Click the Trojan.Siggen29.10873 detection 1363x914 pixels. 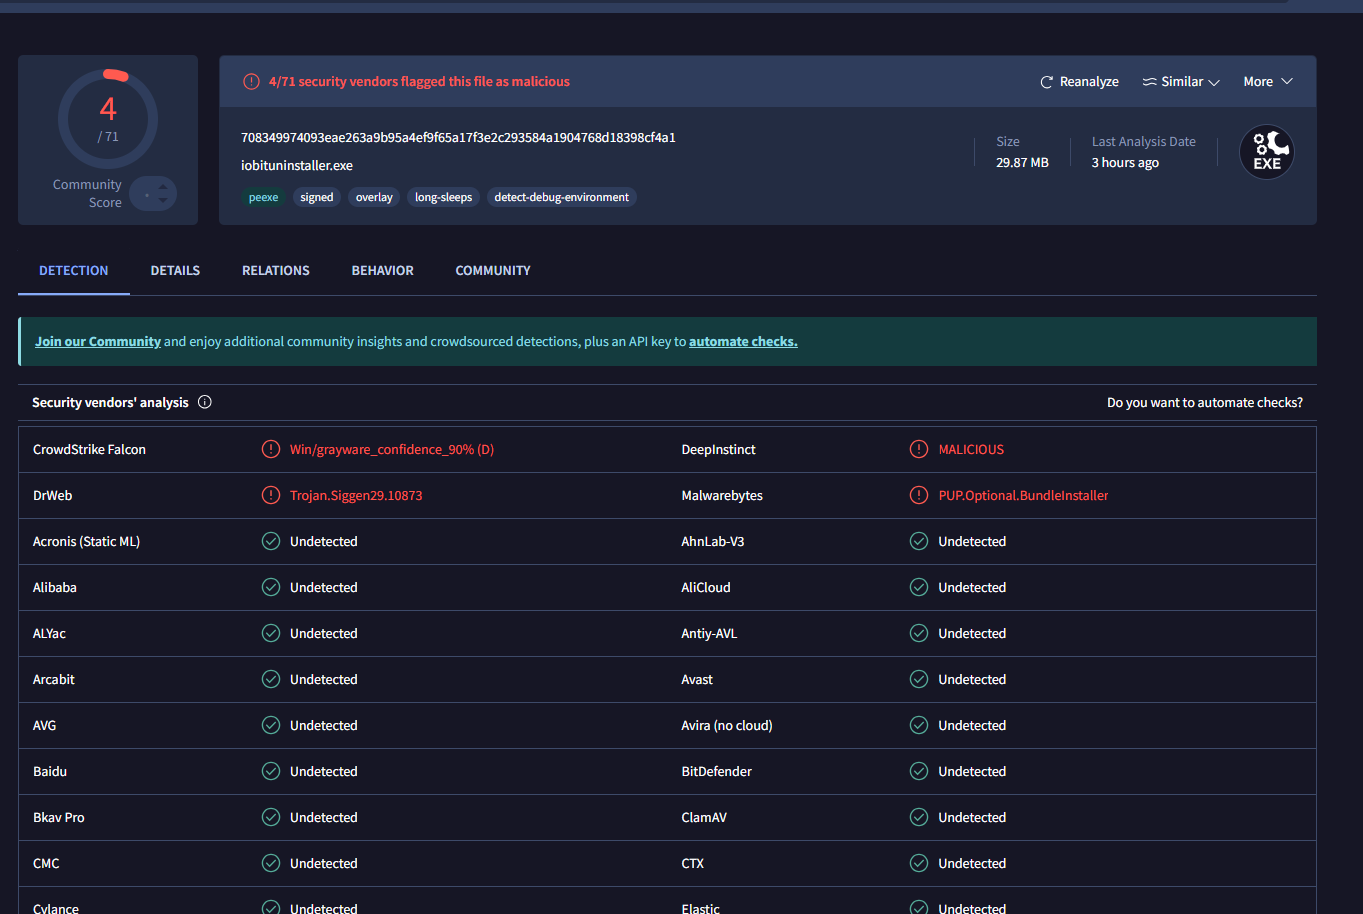point(356,496)
